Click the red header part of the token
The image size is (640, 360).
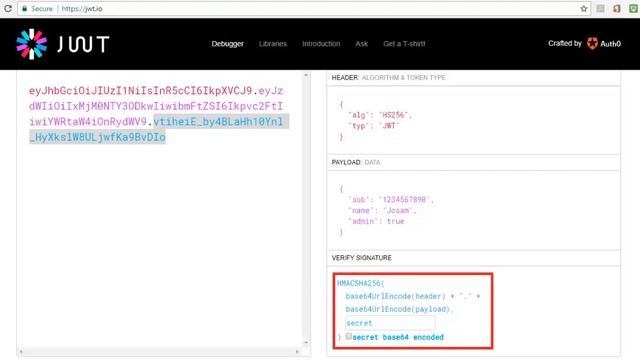click(x=140, y=91)
